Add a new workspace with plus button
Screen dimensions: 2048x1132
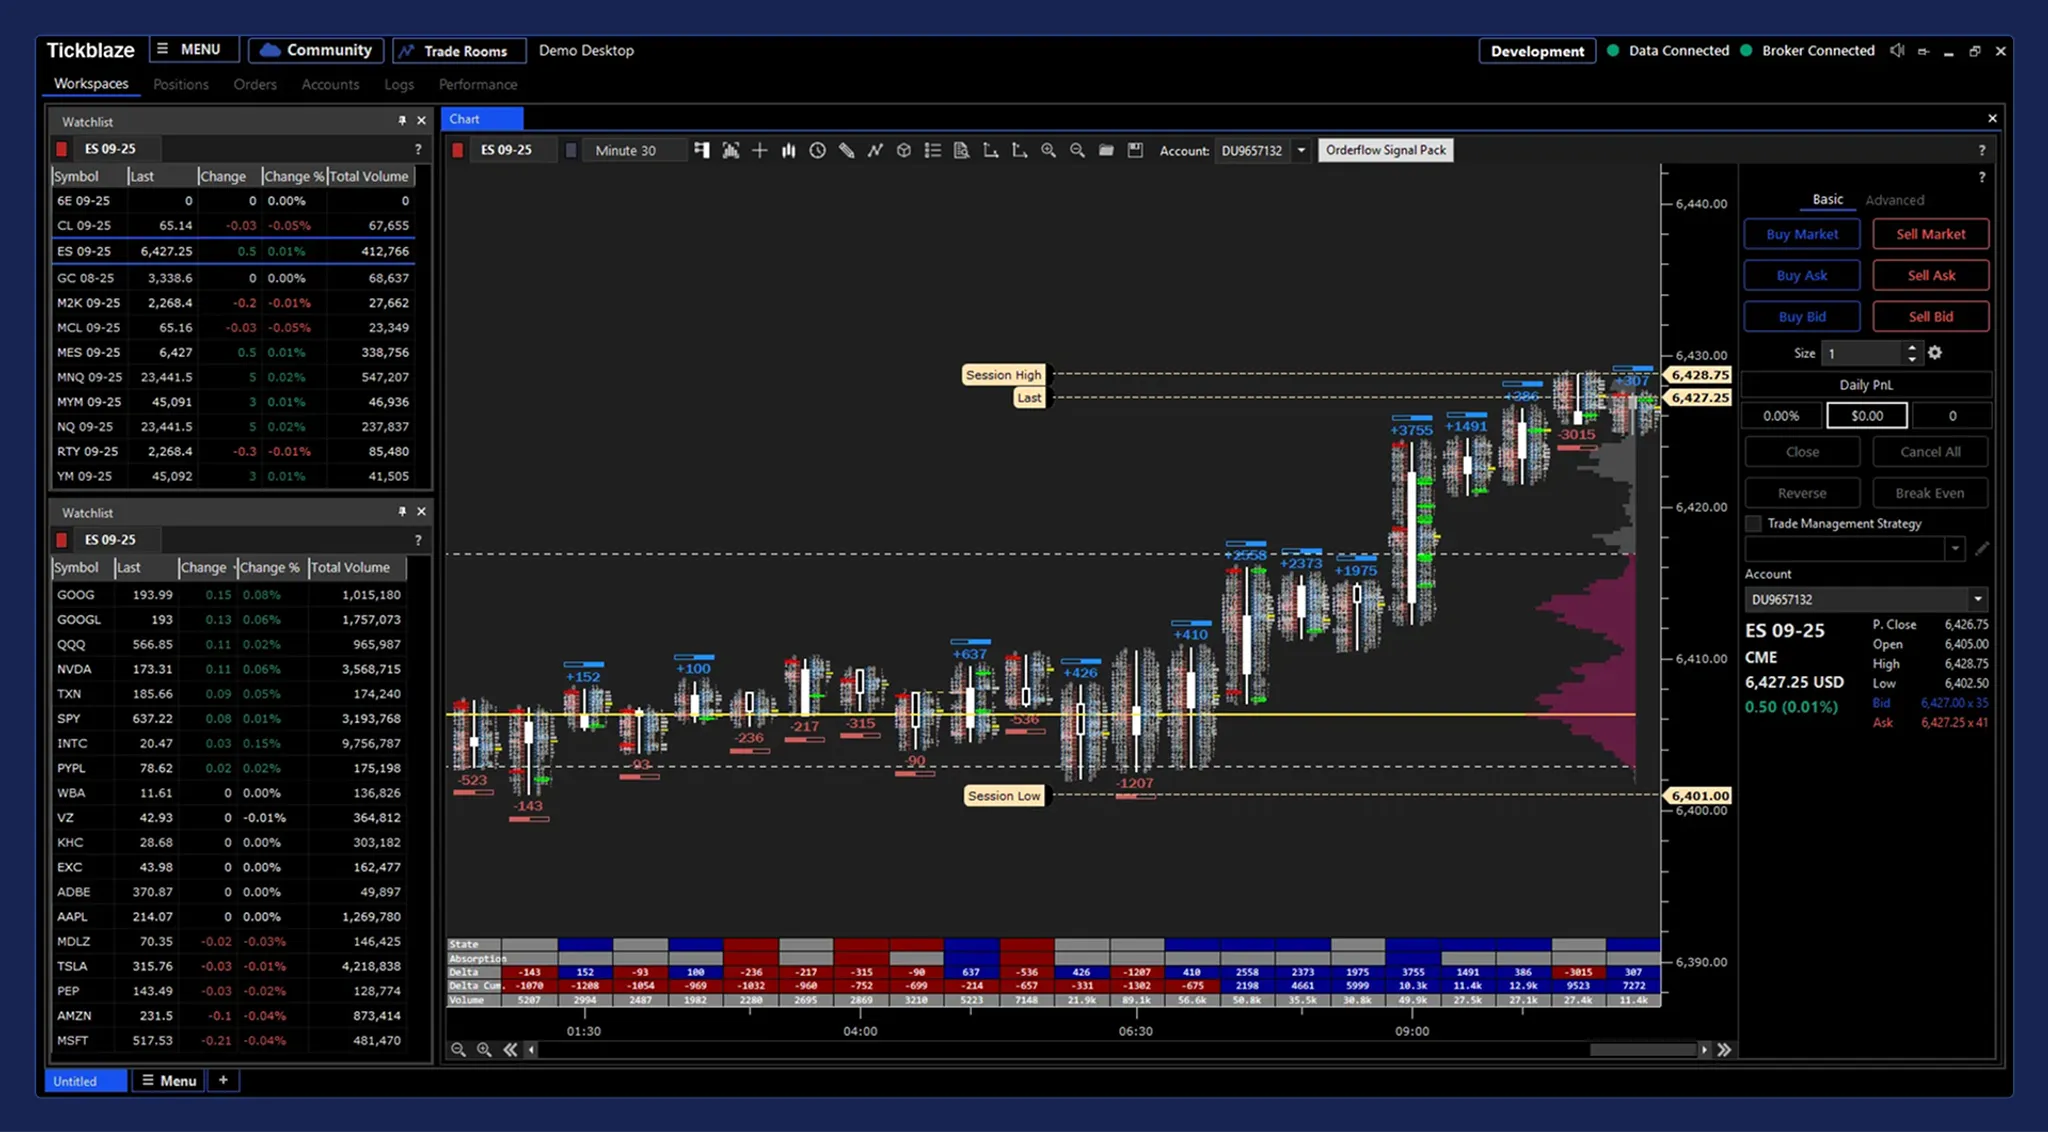click(x=223, y=1081)
